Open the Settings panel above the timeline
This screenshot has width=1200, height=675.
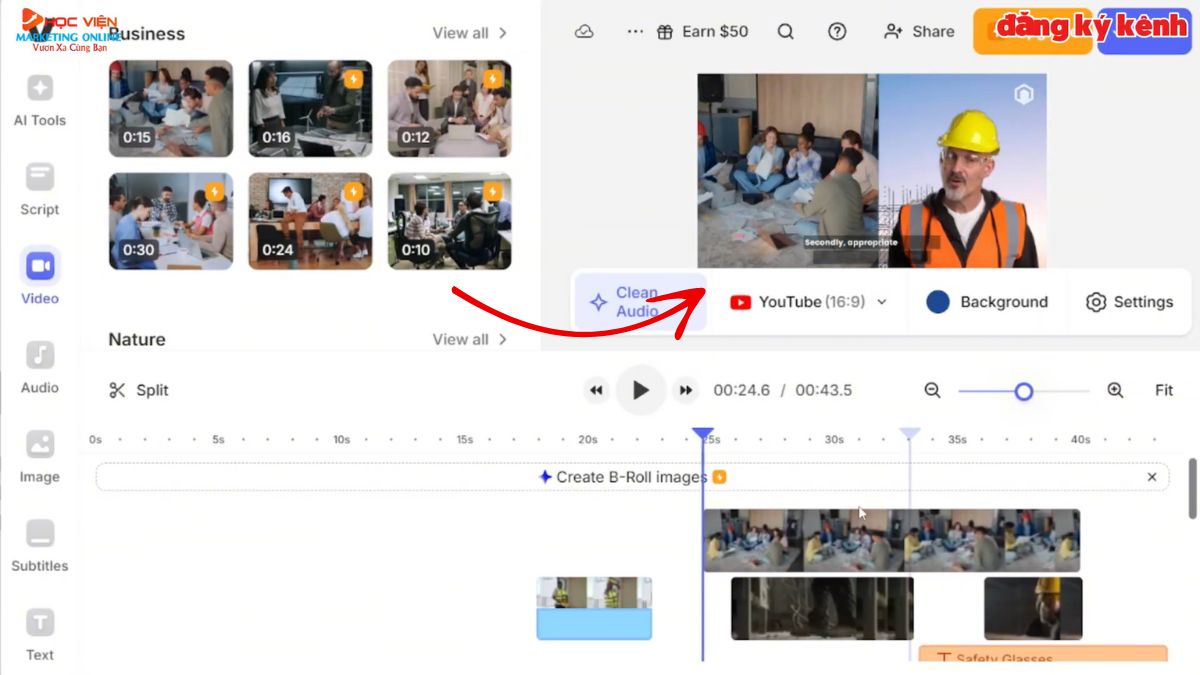[x=1130, y=301]
